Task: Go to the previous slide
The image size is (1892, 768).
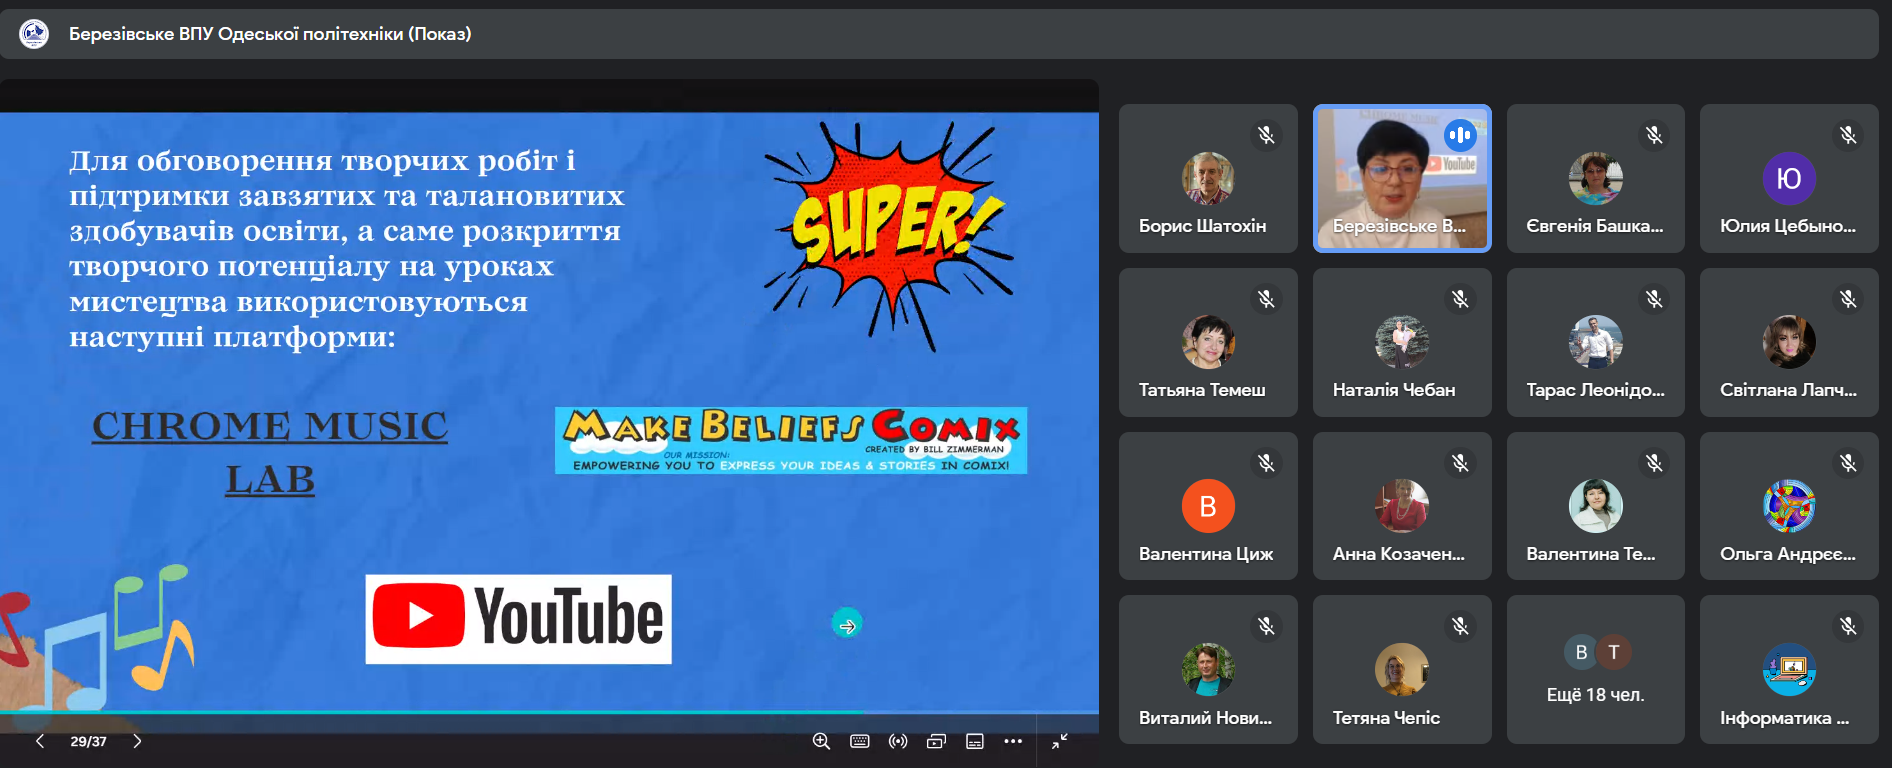Action: click(x=40, y=741)
